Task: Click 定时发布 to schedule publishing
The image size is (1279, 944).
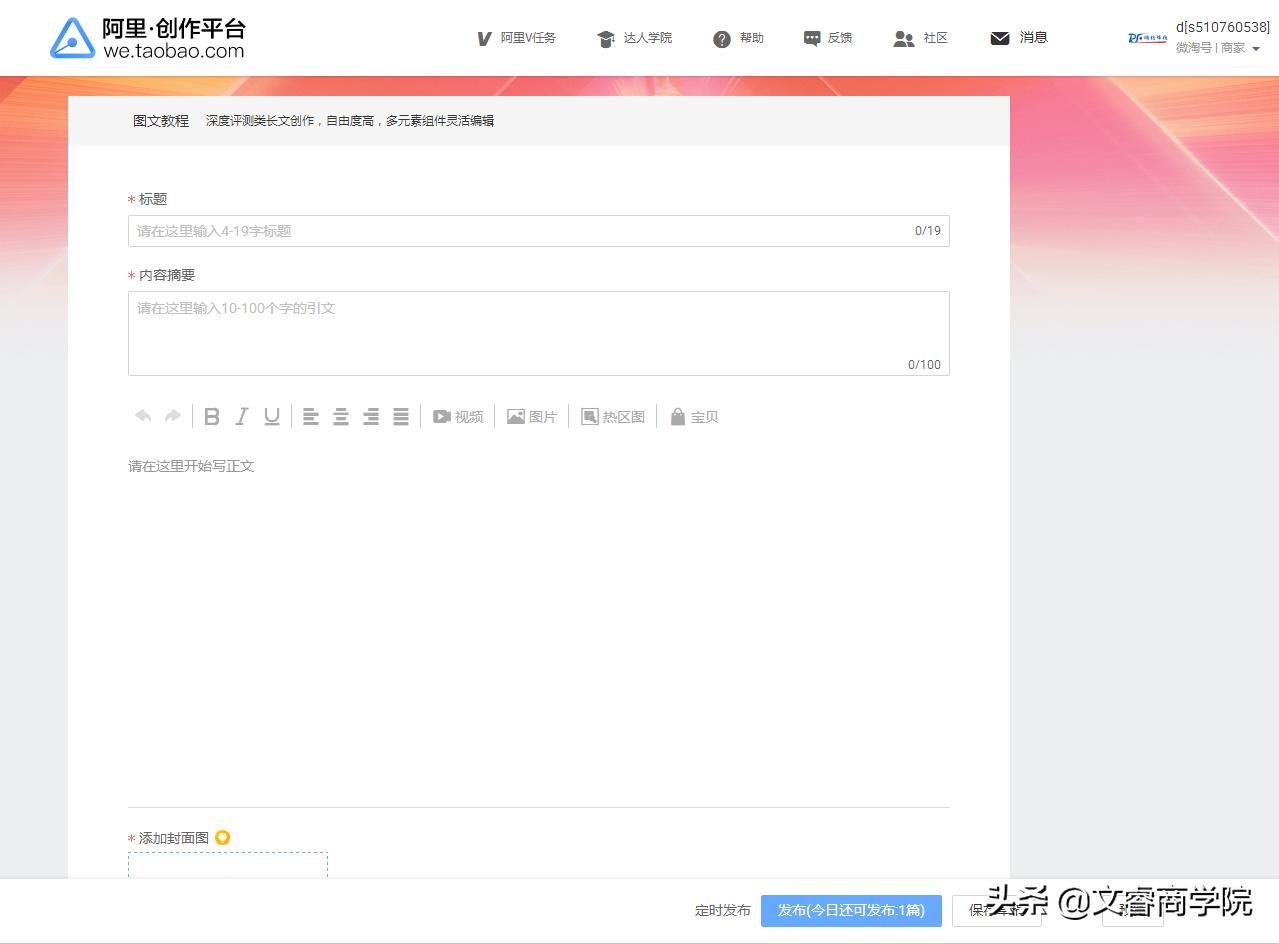Action: (723, 910)
